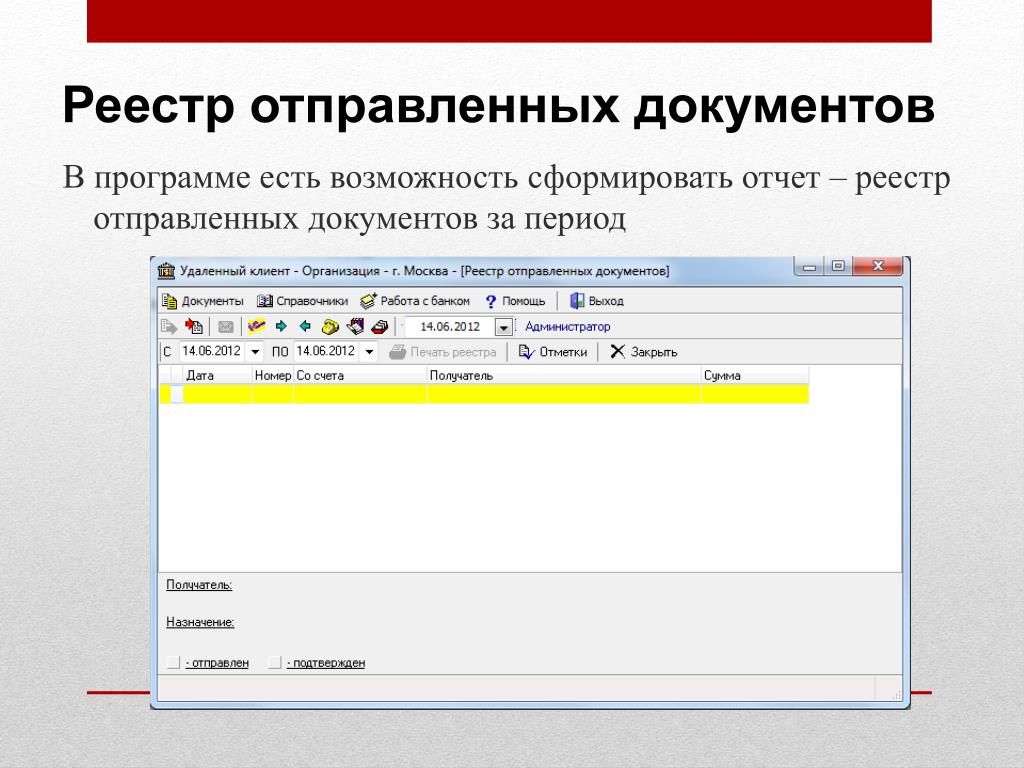Click the yellow telephone connection icon
1024x768 pixels.
coord(330,327)
